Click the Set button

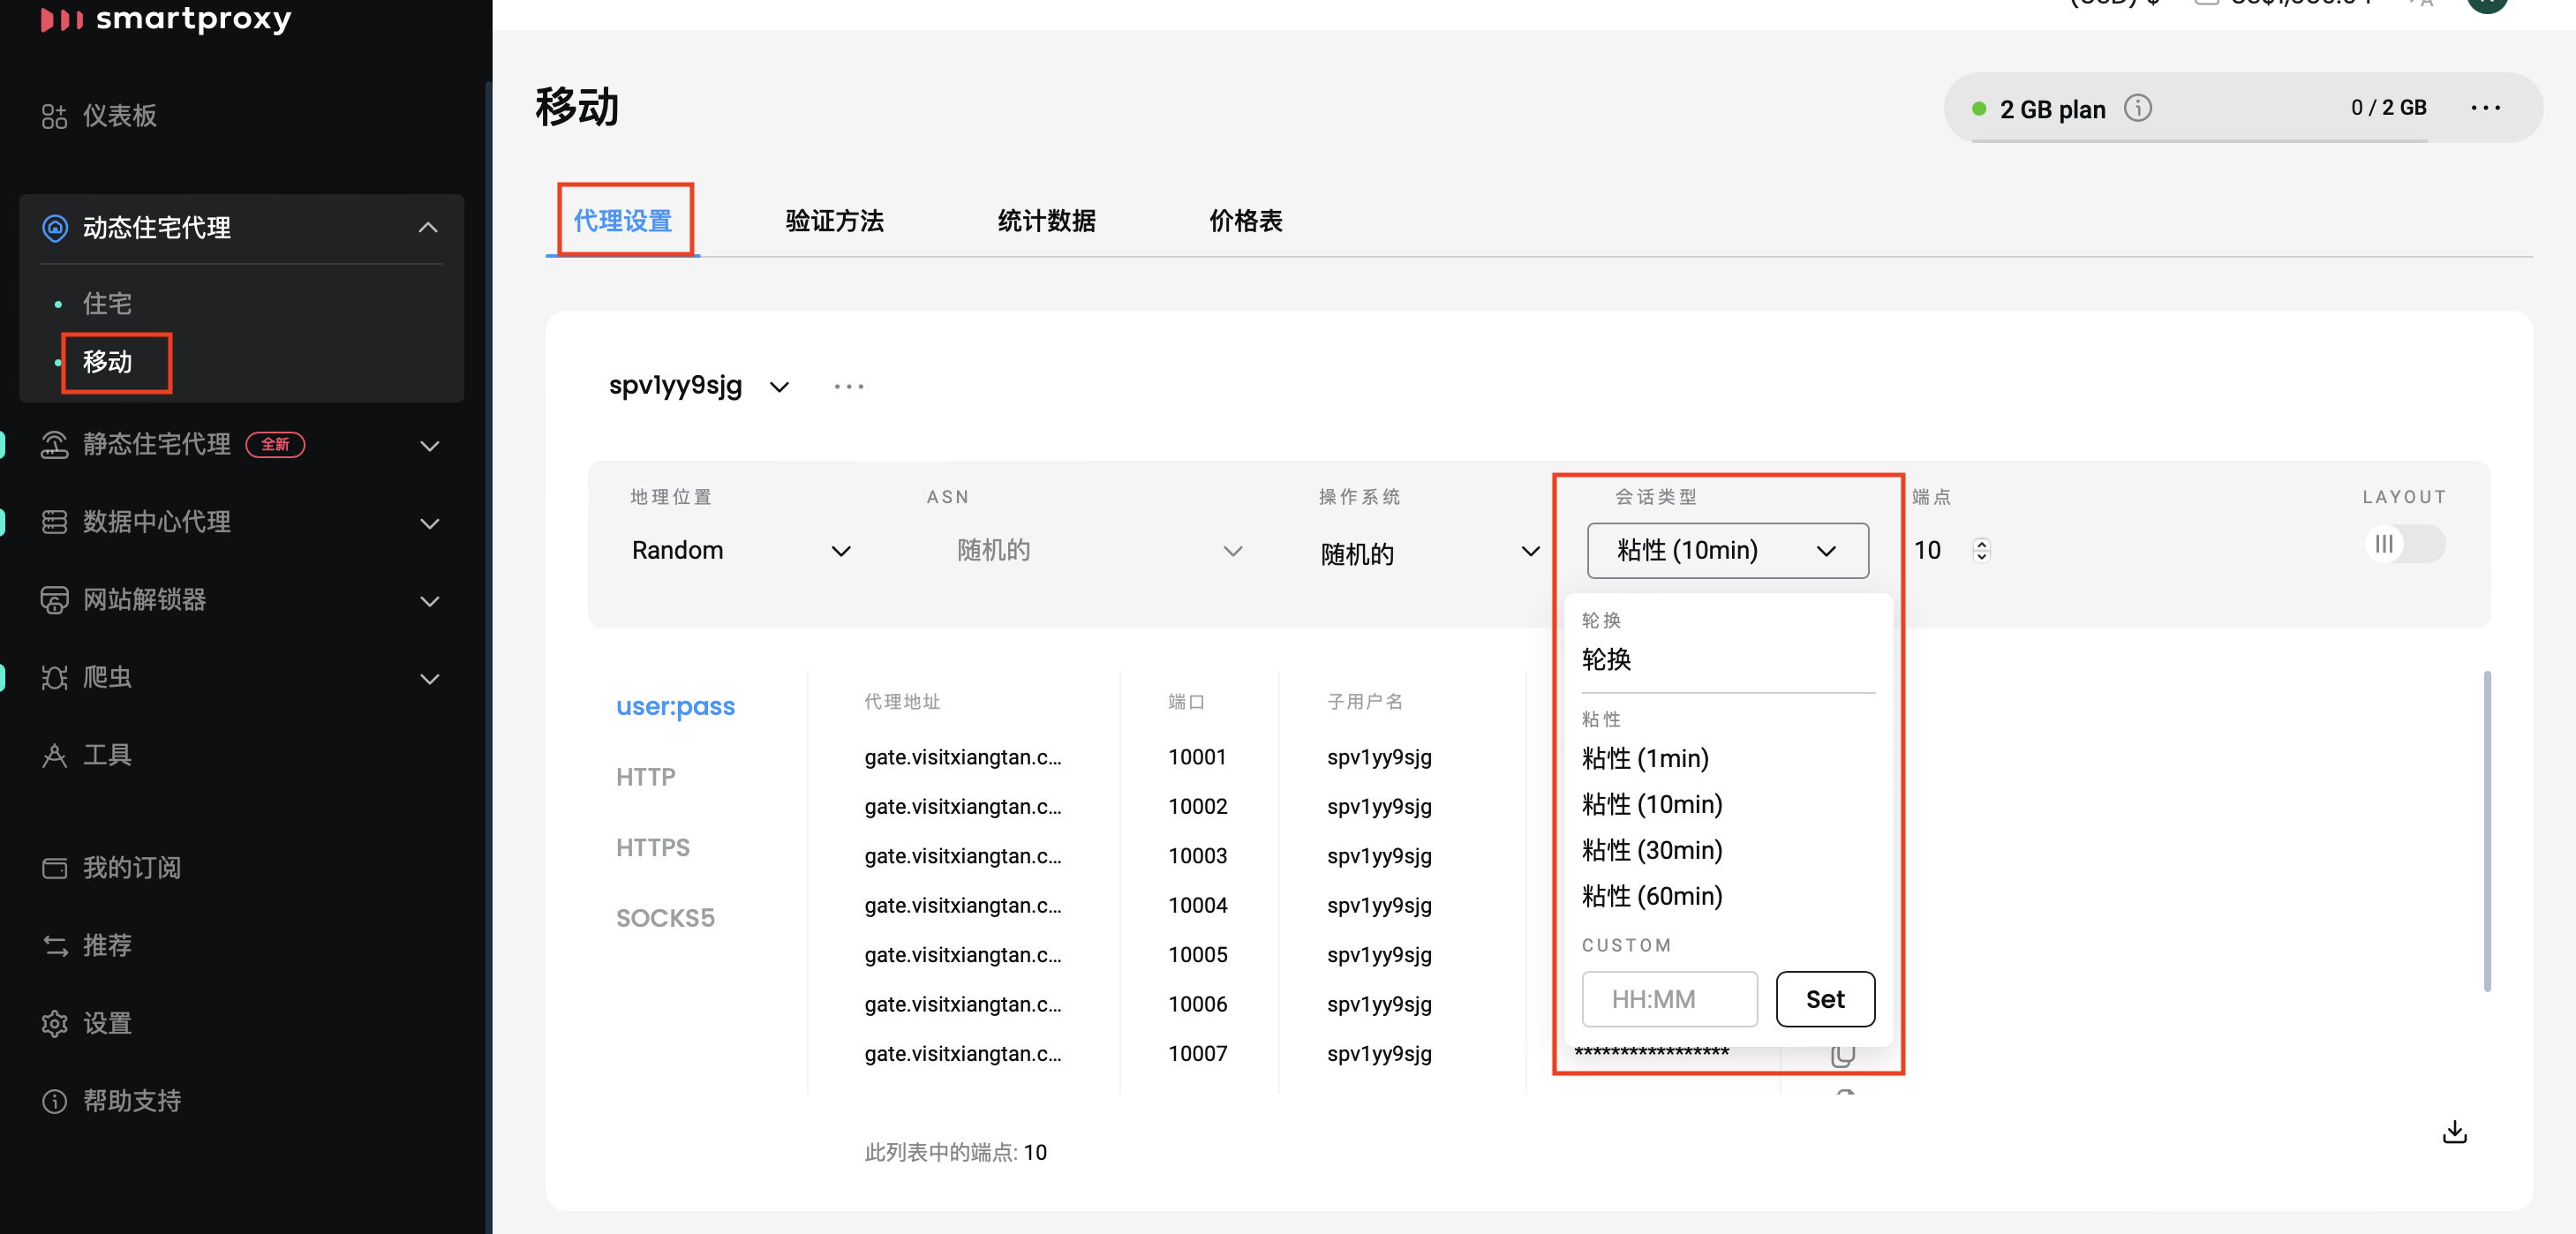coord(1824,999)
